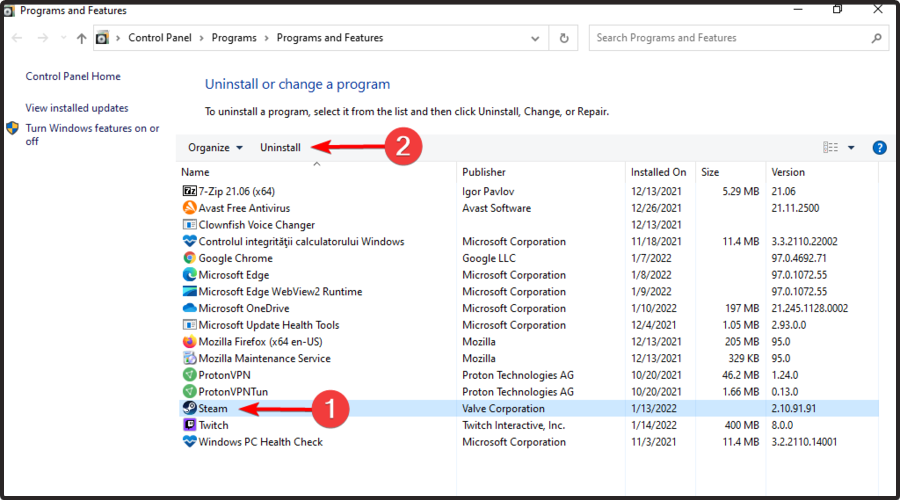
Task: Click the Programs and Features breadcrumb
Action: (x=330, y=38)
